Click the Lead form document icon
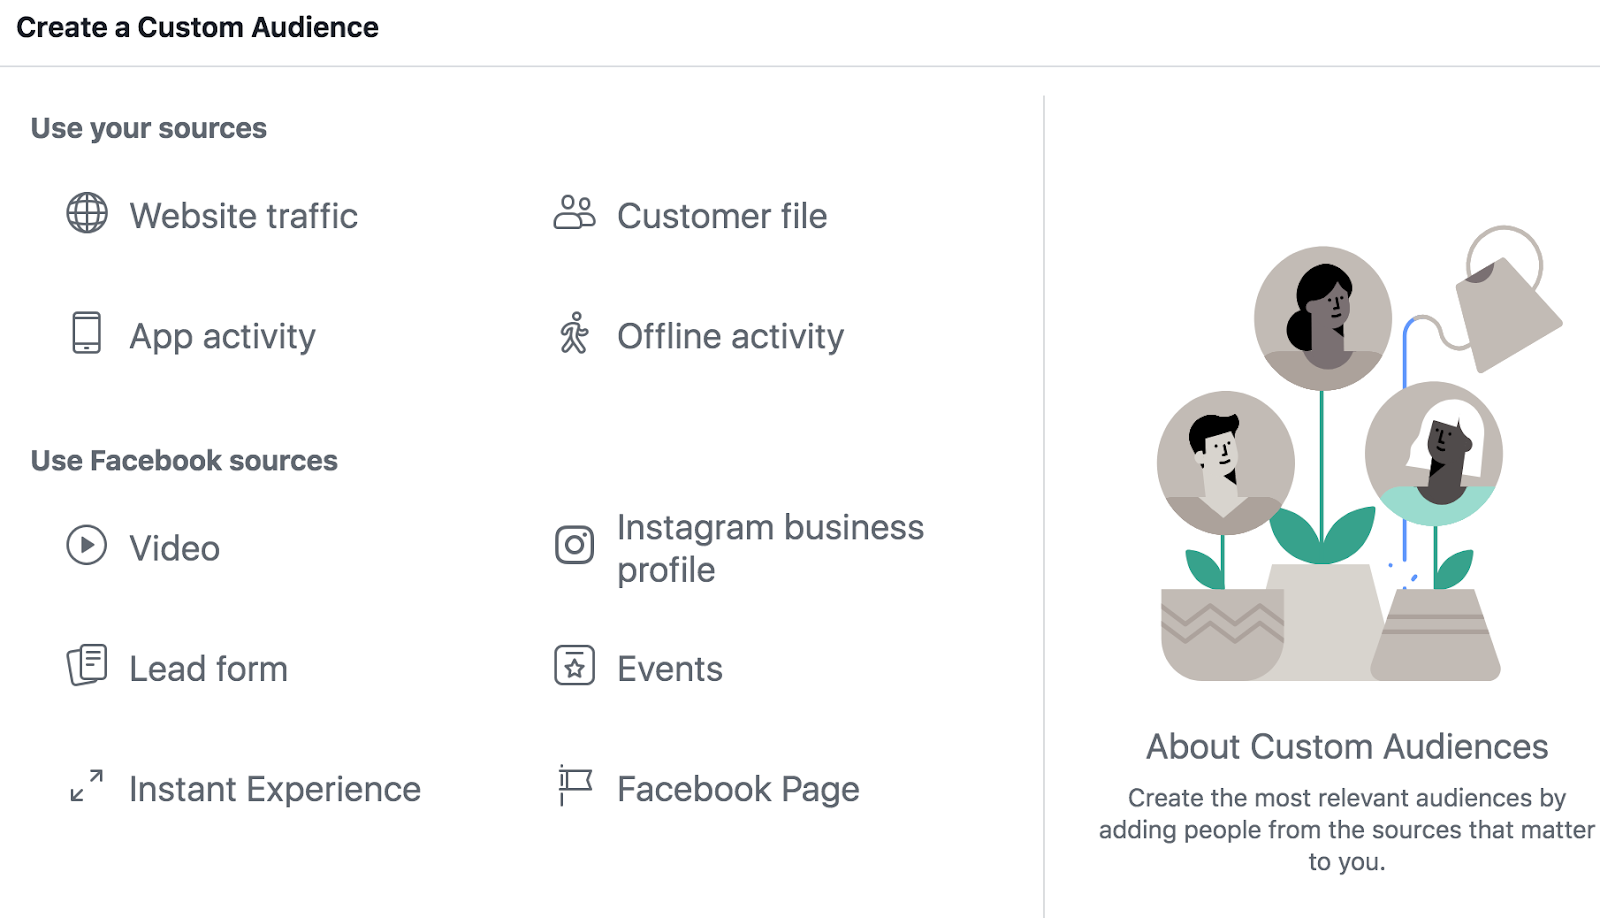Screen dimensions: 1600x918 coord(87,665)
